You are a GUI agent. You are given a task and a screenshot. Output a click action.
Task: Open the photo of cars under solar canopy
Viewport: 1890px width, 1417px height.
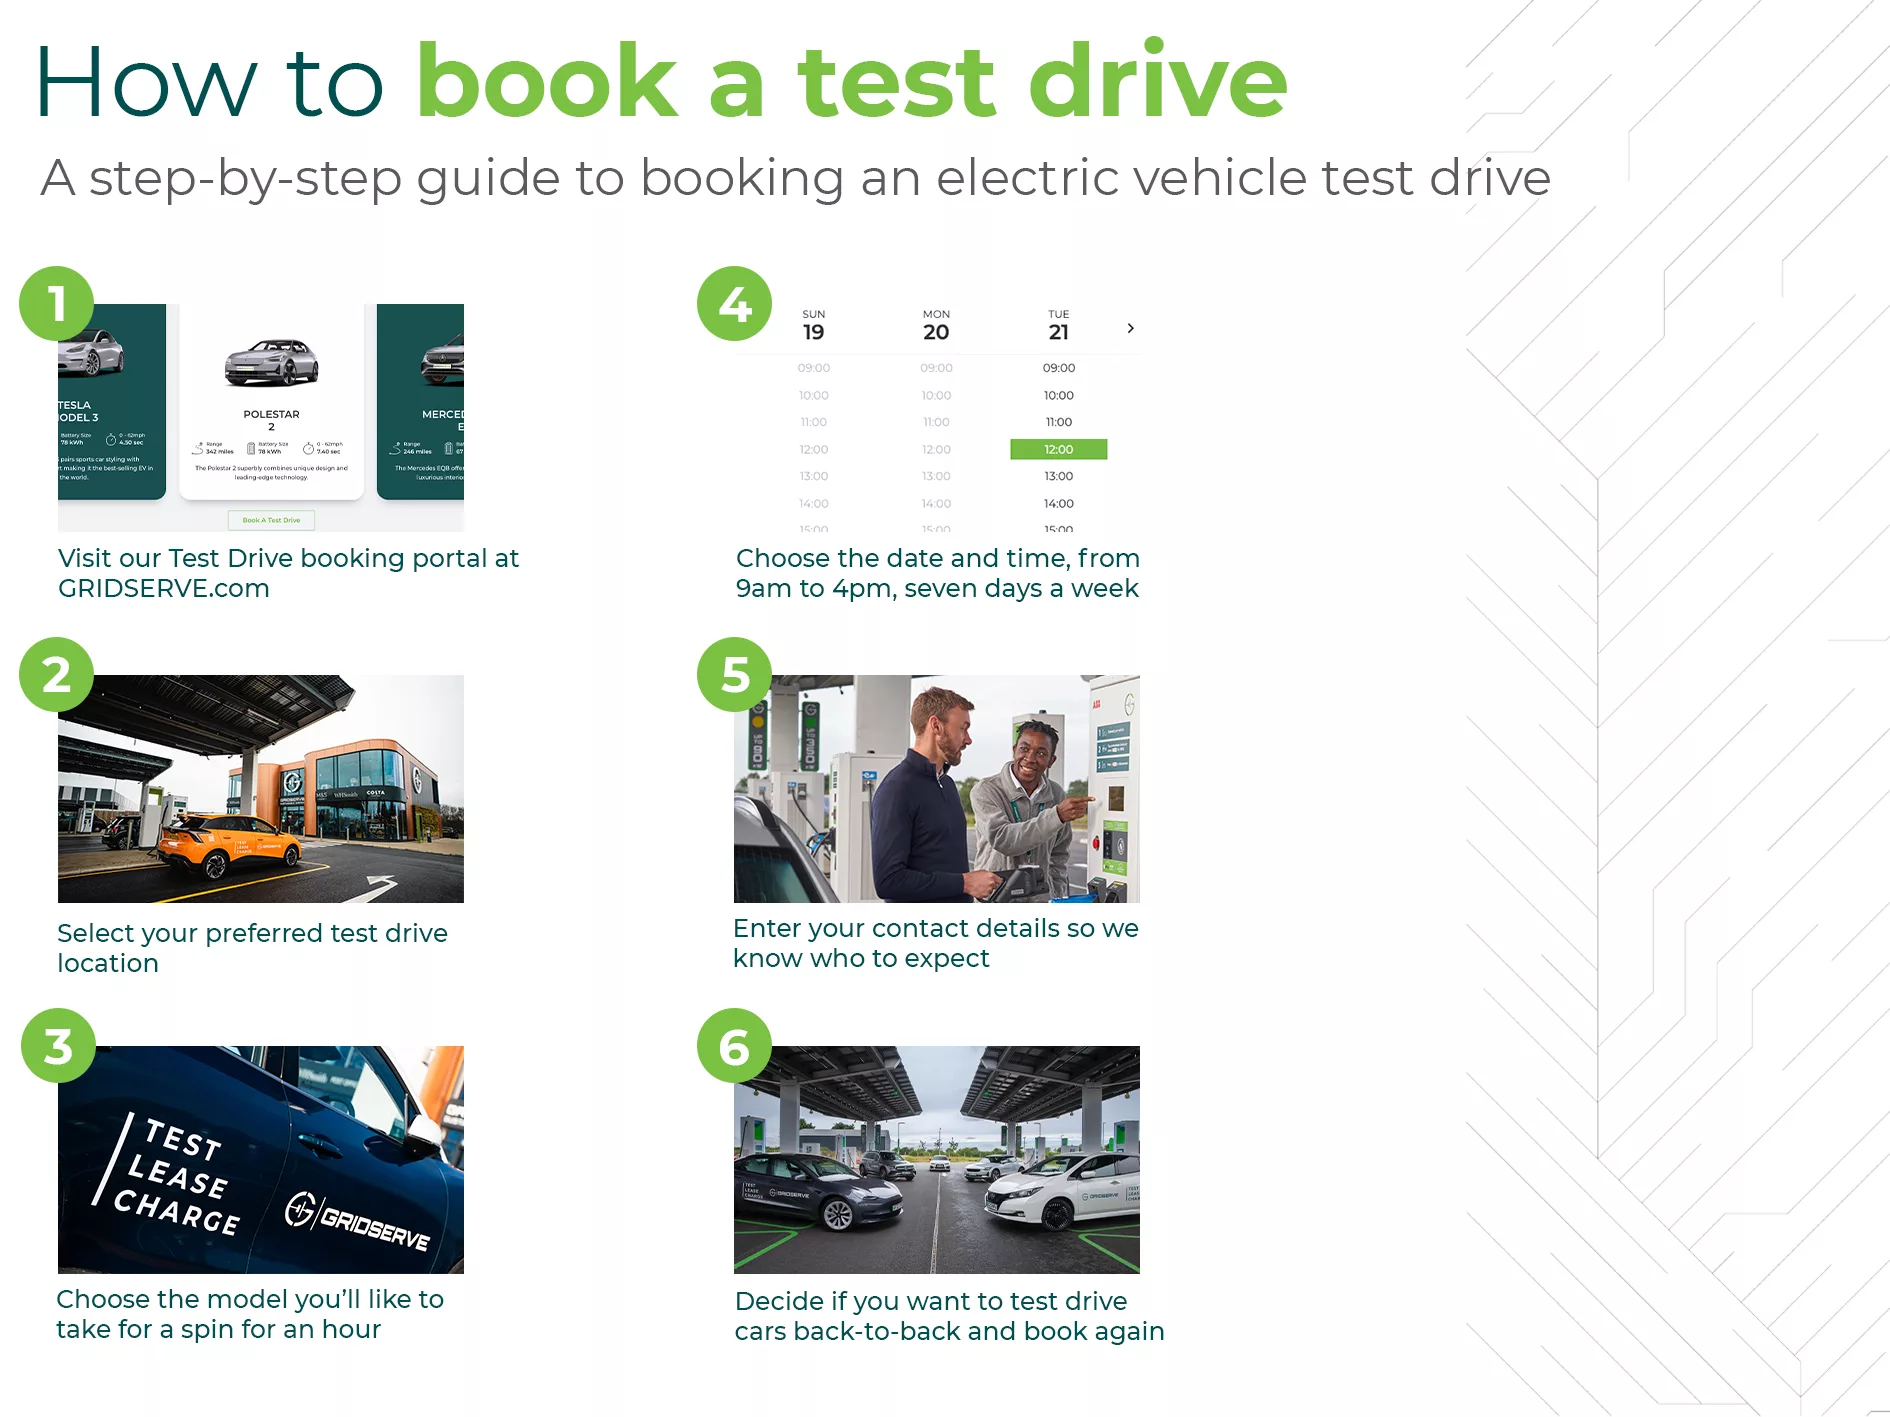(x=937, y=1160)
